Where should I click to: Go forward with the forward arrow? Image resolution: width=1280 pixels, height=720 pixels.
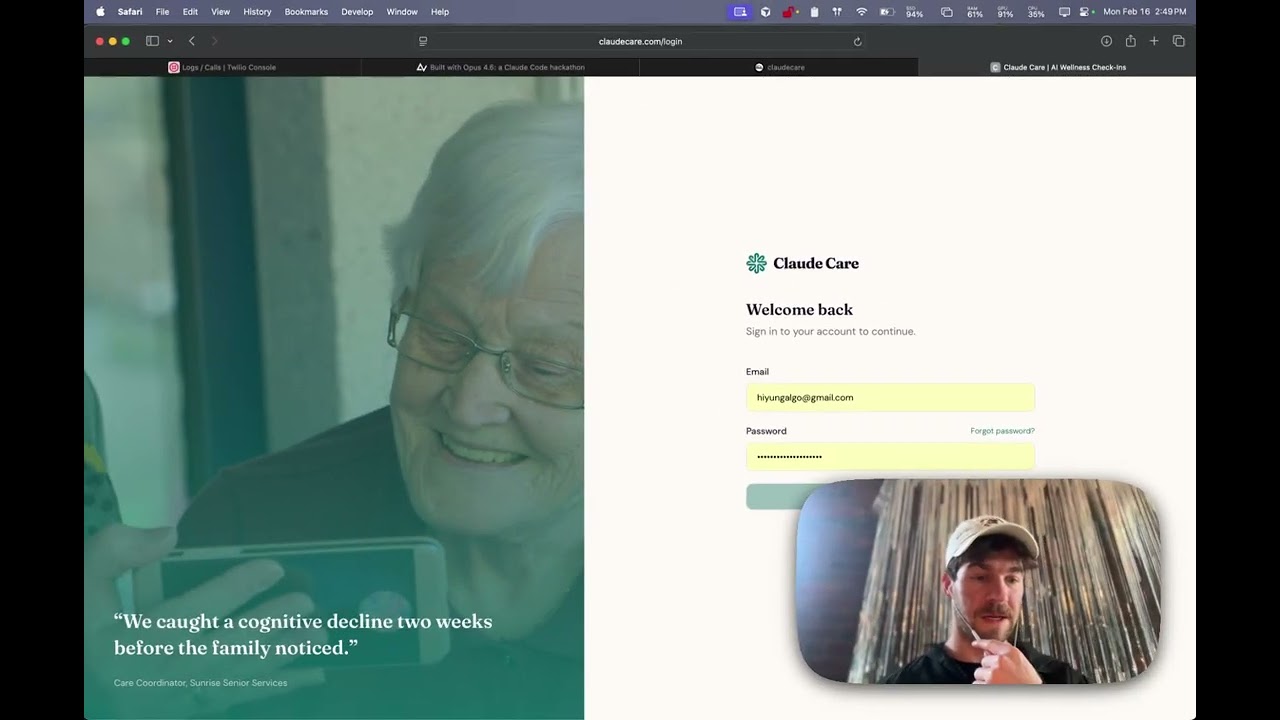pos(214,41)
